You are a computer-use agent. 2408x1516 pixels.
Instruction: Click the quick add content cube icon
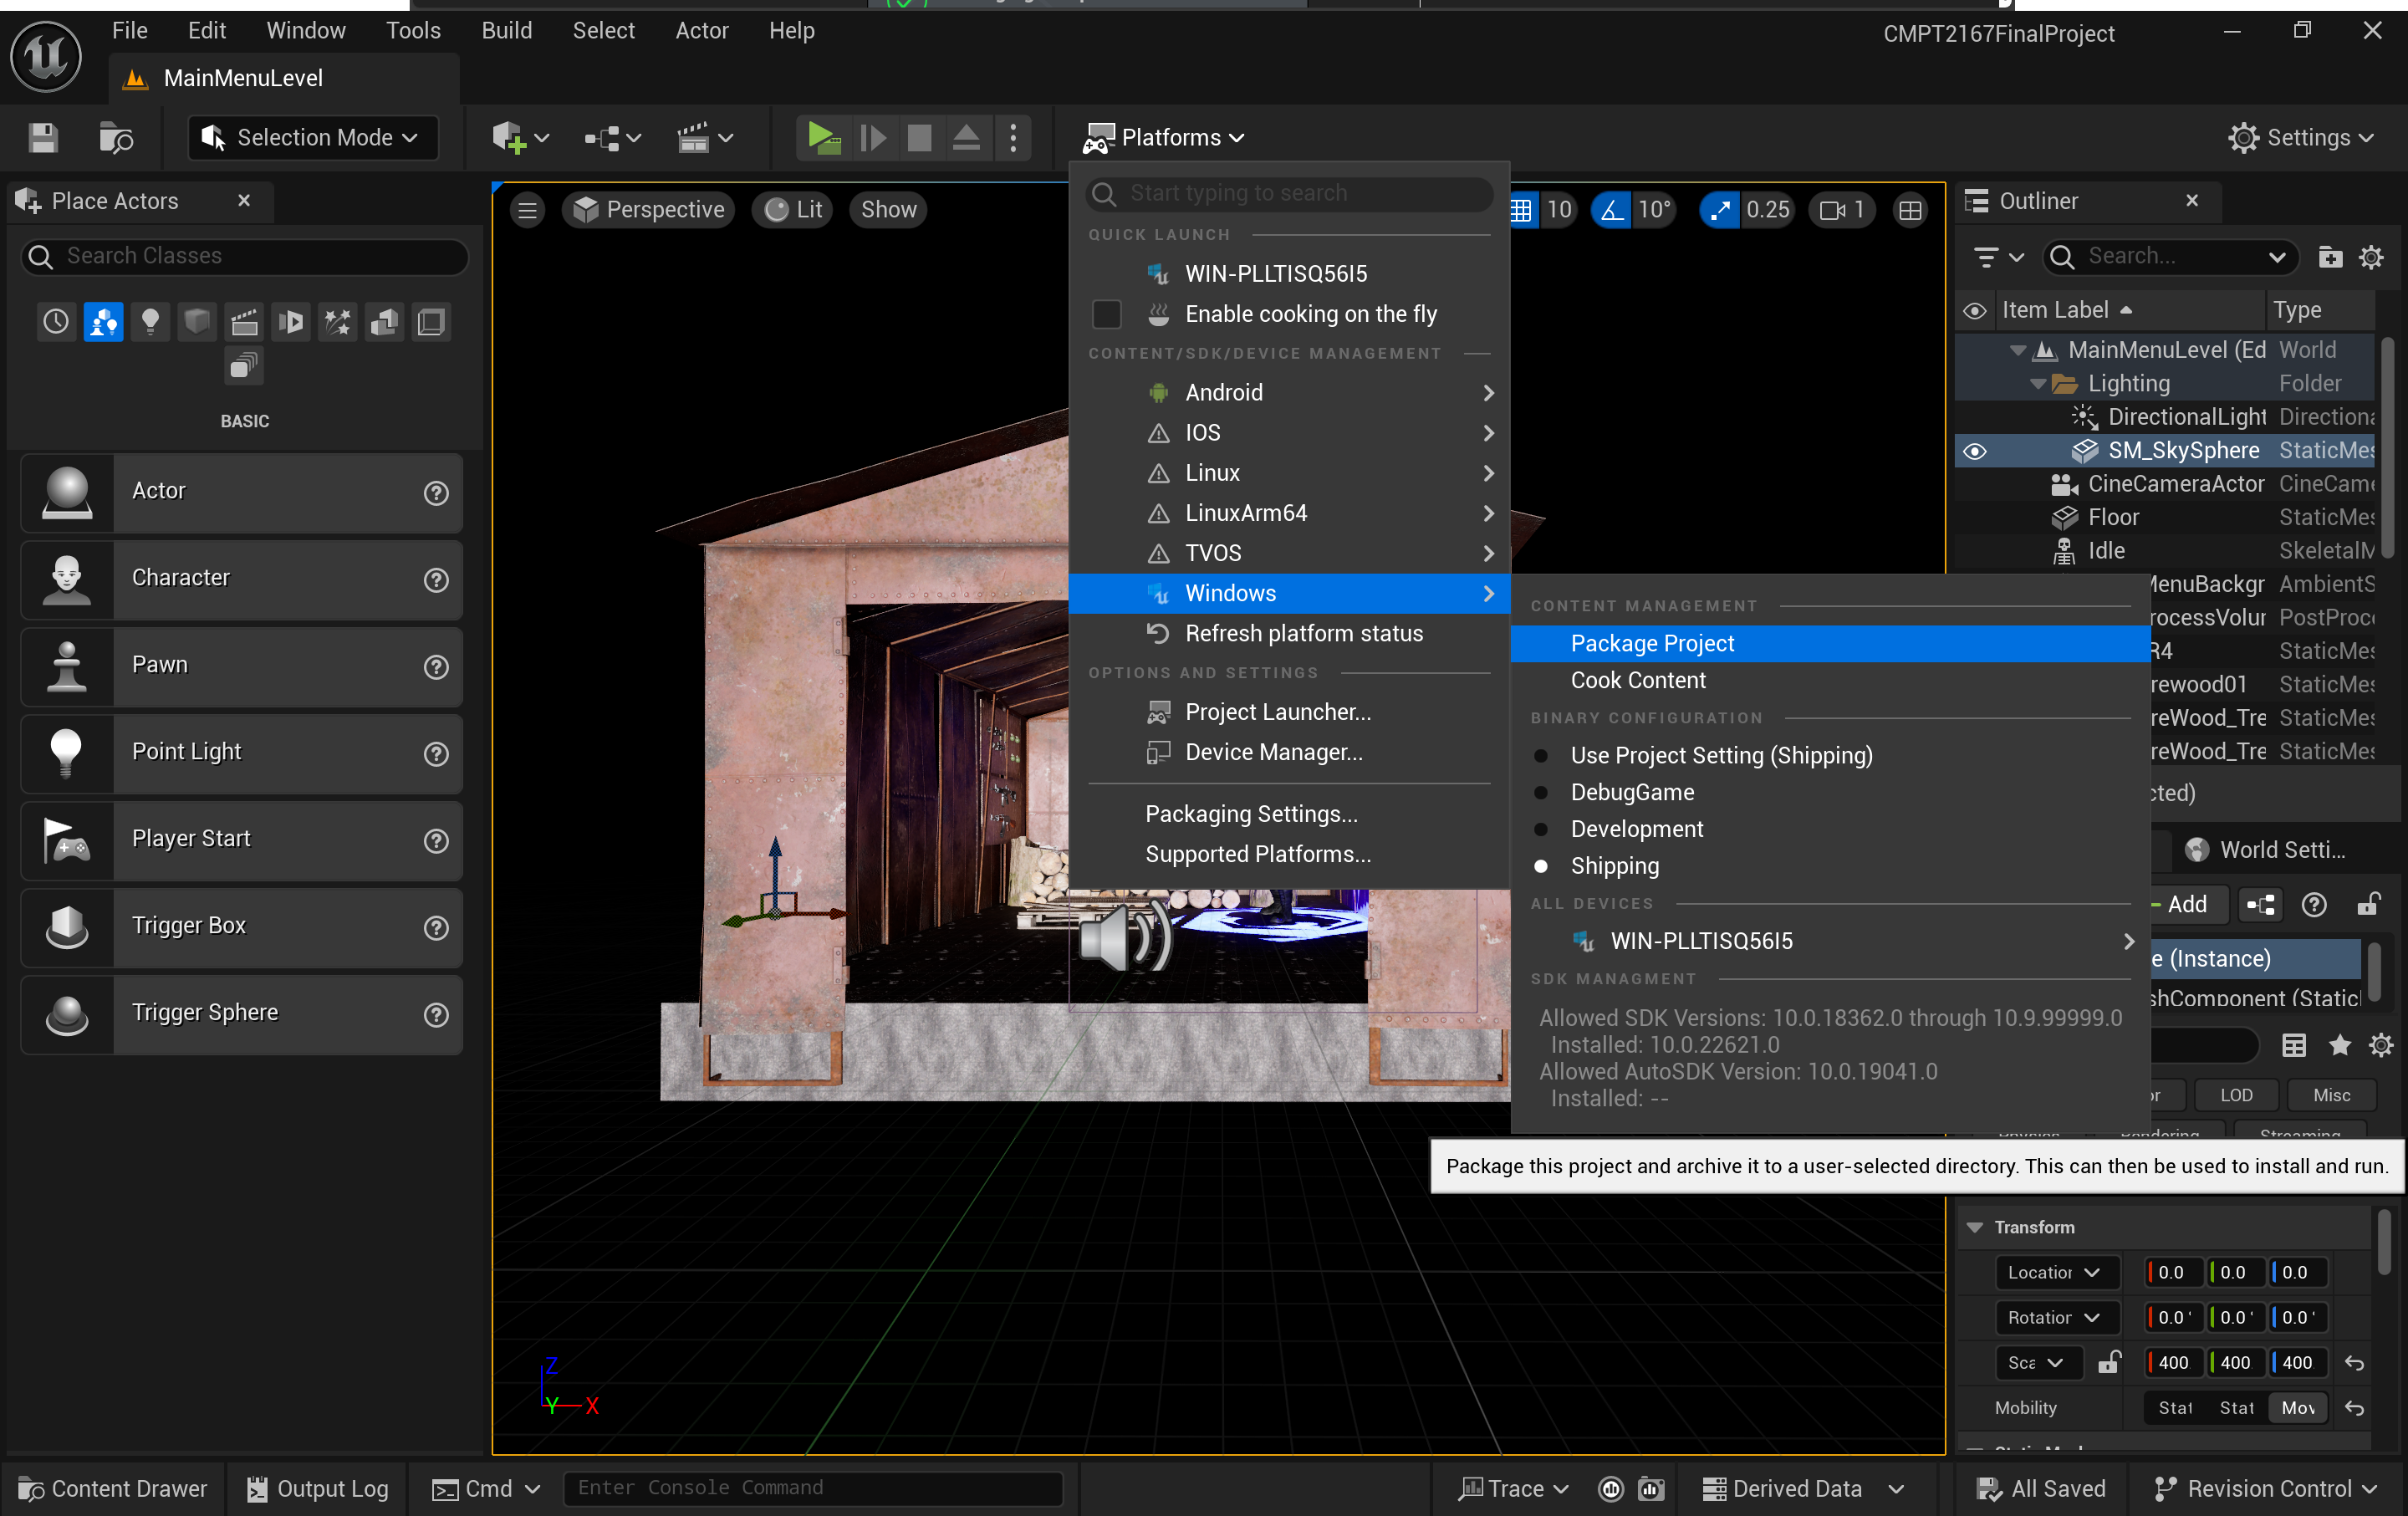coord(520,137)
